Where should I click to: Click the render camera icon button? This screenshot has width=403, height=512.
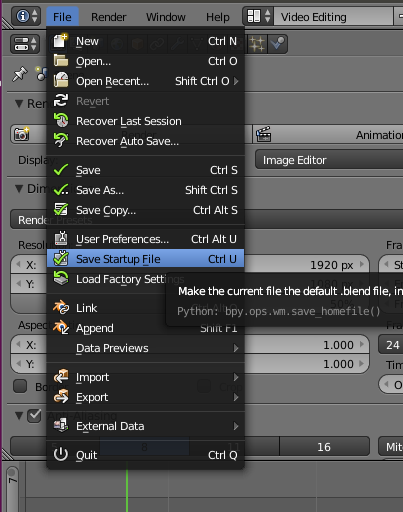click(x=21, y=134)
